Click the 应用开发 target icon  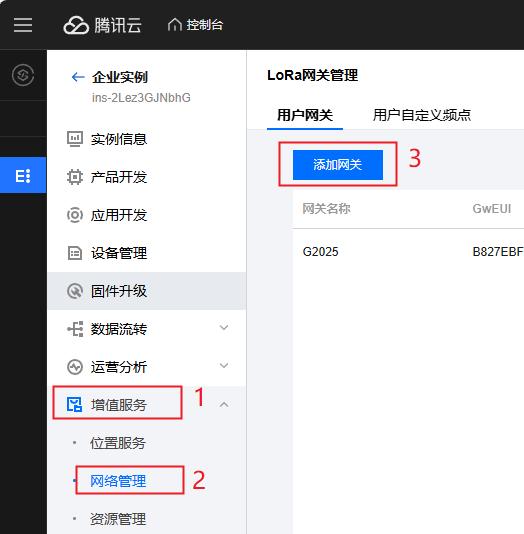pos(75,215)
